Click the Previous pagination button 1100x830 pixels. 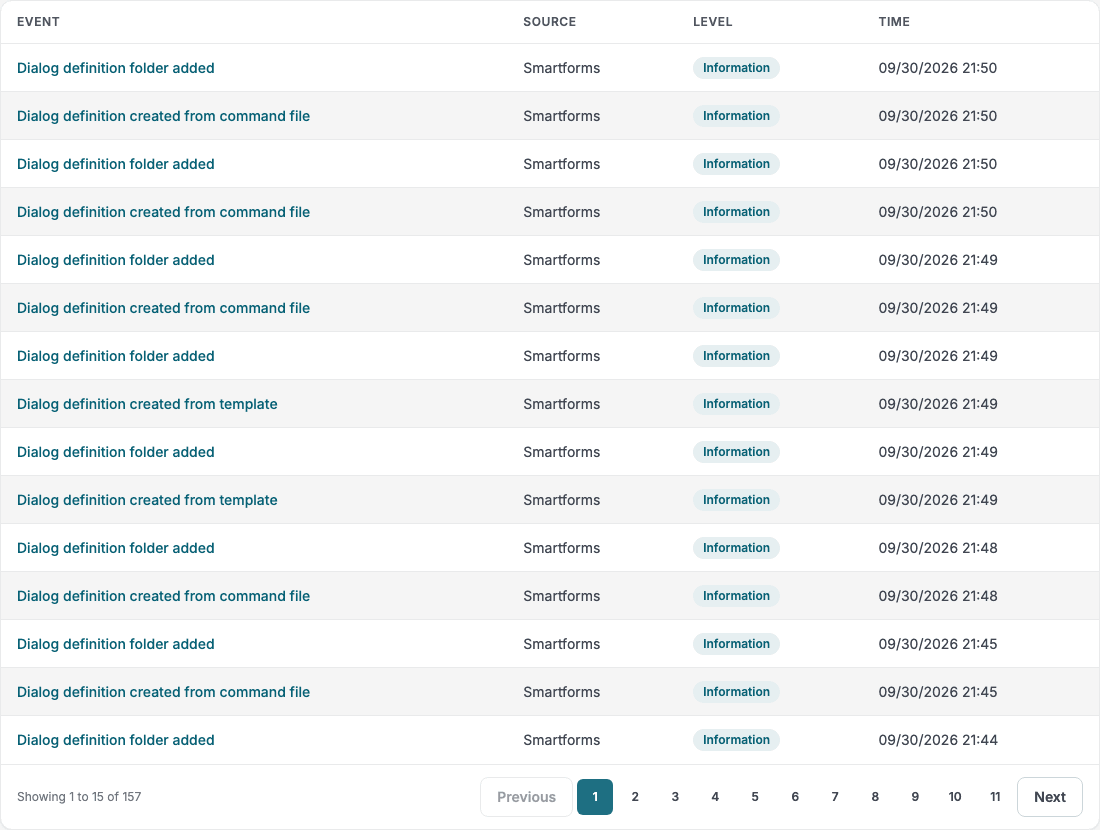[526, 796]
